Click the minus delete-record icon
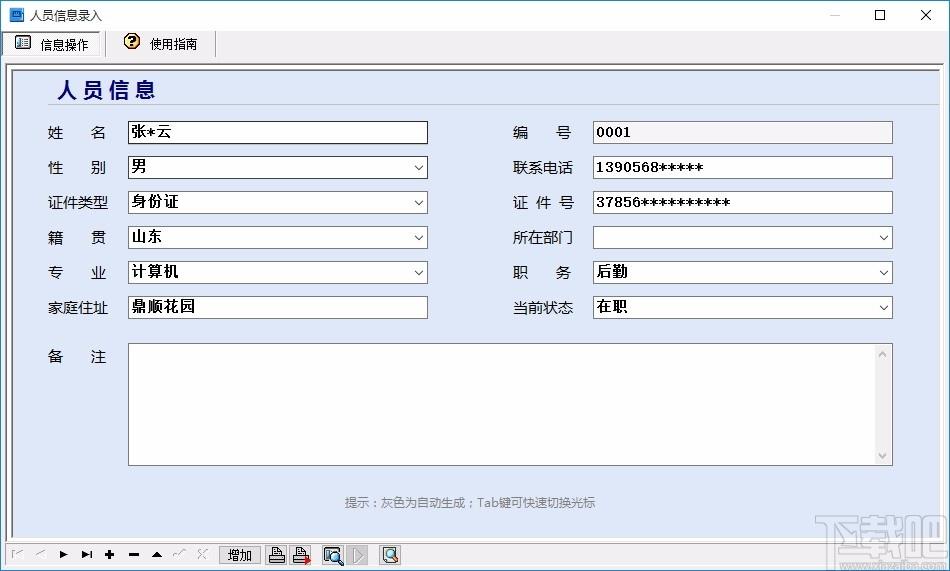Image resolution: width=950 pixels, height=571 pixels. (134, 555)
